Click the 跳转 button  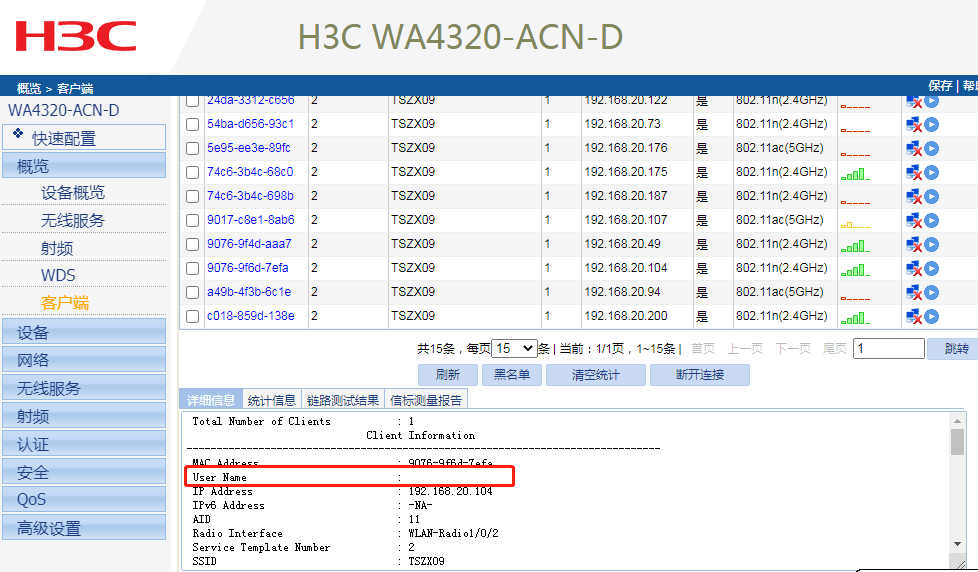pos(954,349)
